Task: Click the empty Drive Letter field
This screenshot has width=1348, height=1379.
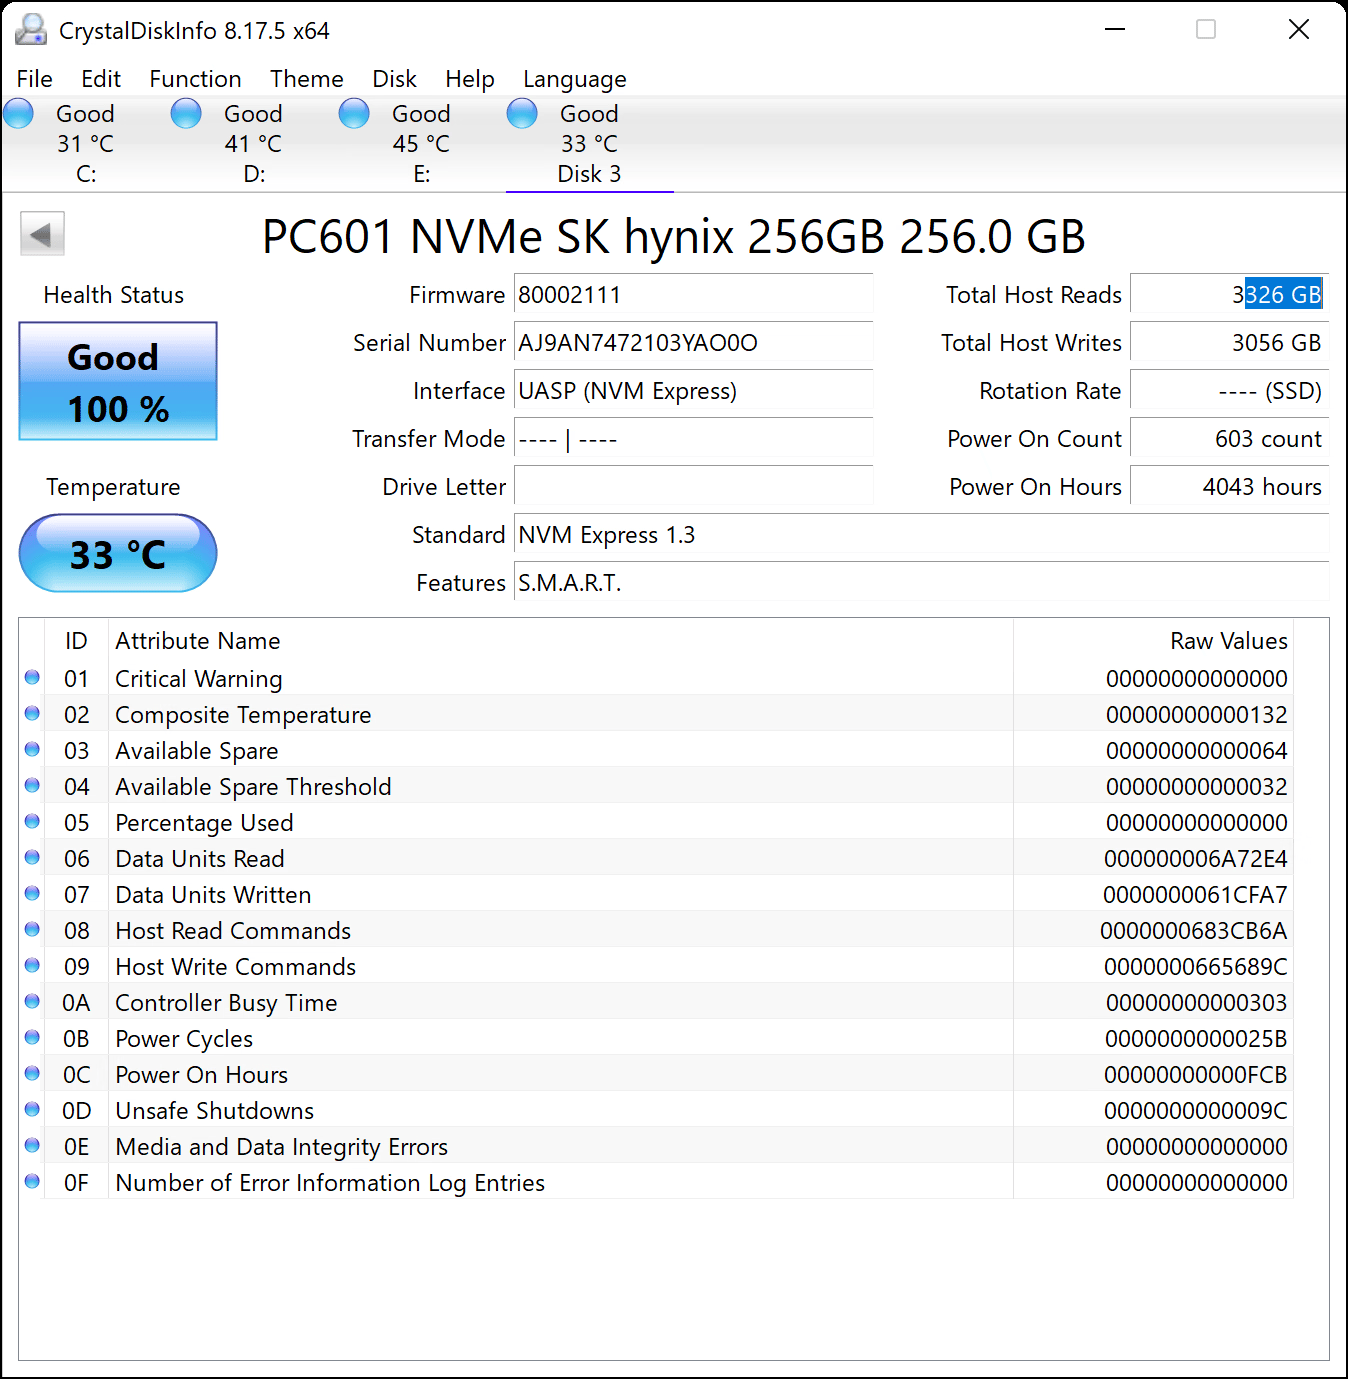Action: (693, 487)
